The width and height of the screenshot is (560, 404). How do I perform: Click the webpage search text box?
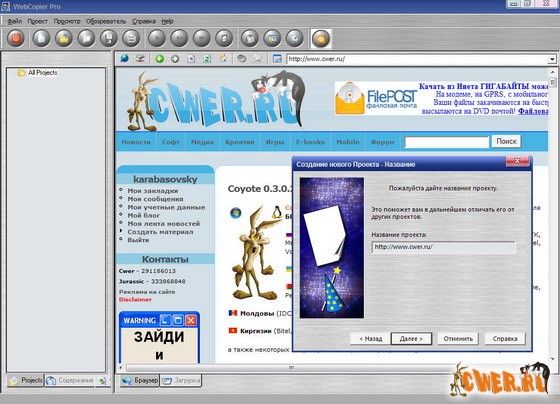tap(446, 142)
